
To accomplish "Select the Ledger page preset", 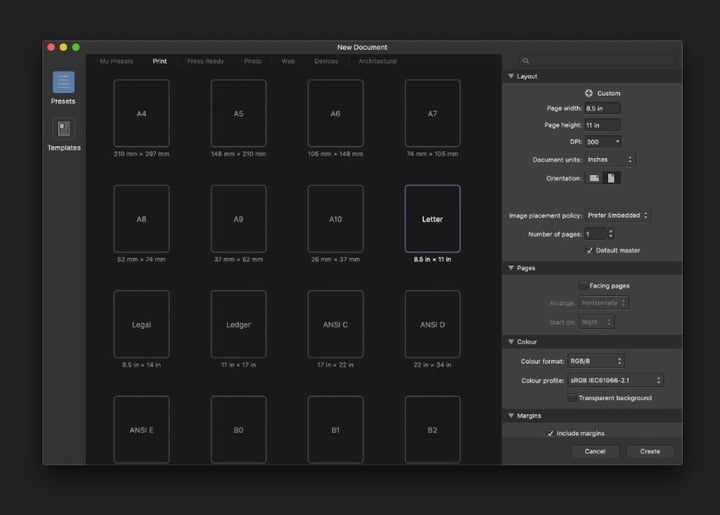I will [238, 324].
